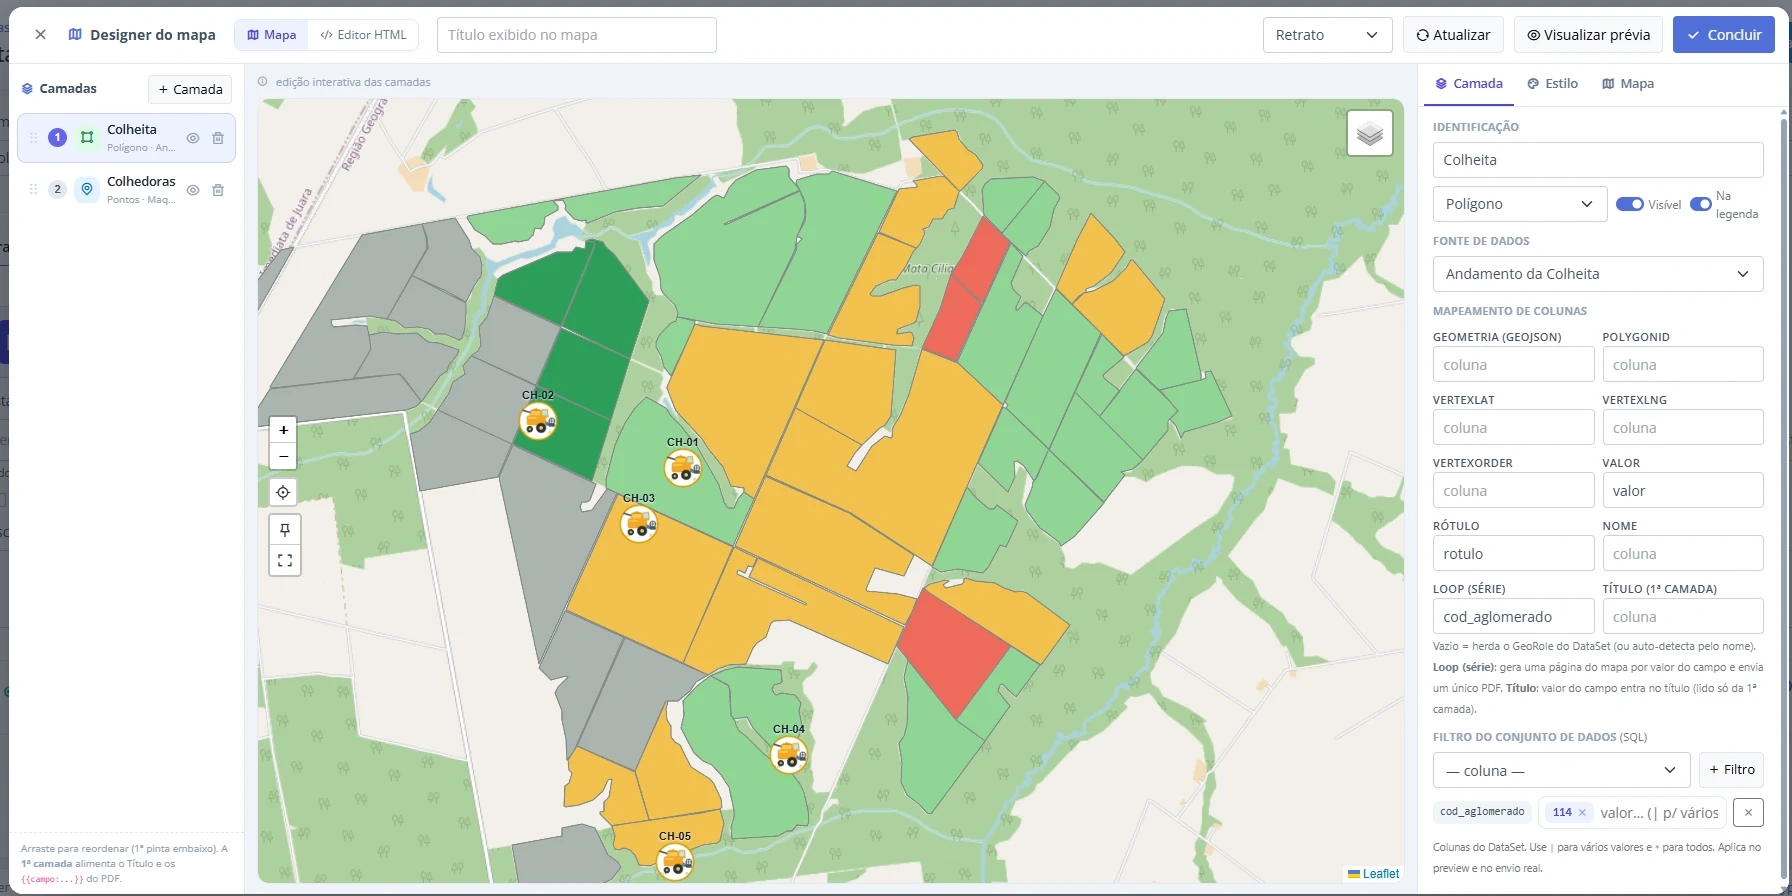Viewport: 1792px width, 896px height.
Task: Click the NOME column field
Action: [1683, 554]
